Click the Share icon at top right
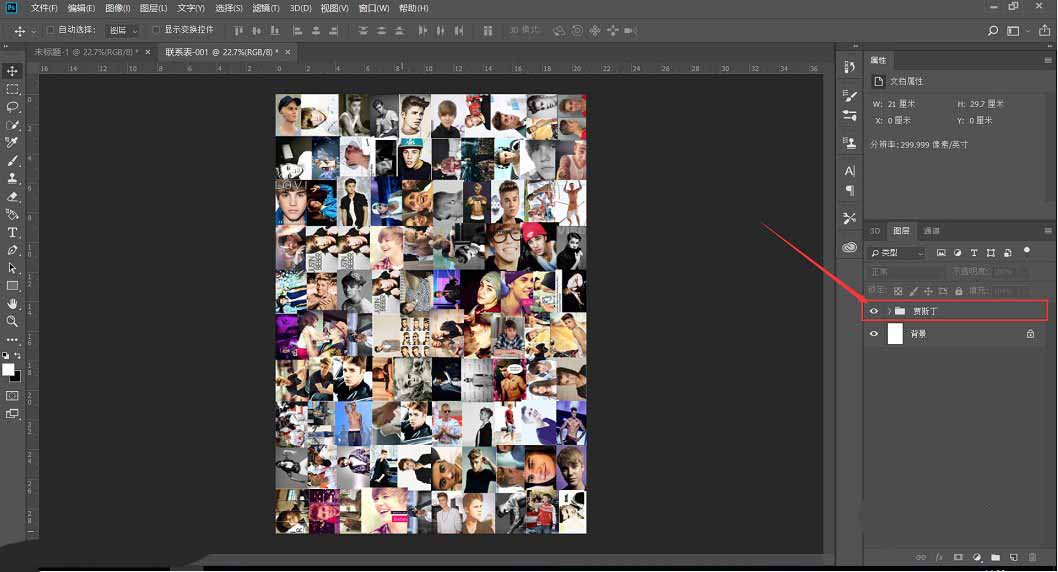 [1045, 30]
